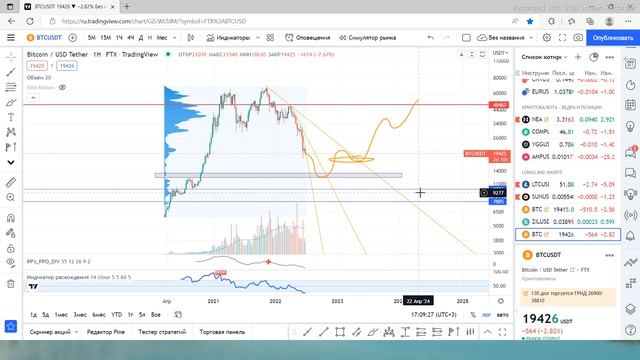The height and width of the screenshot is (360, 640).
Task: Open the chart patterns tool
Action: click(x=11, y=132)
